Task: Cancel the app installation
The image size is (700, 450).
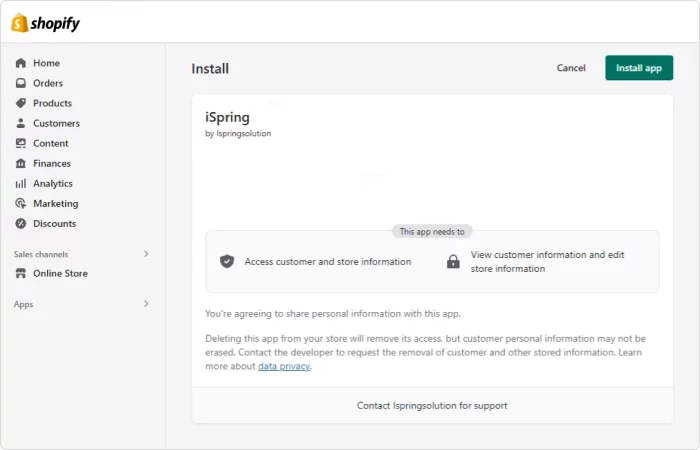Action: point(571,68)
